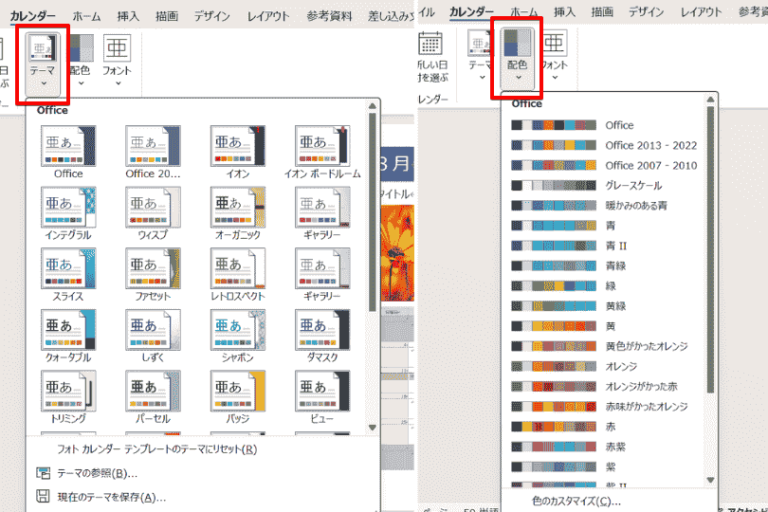Pick the トリミング theme

(x=68, y=391)
